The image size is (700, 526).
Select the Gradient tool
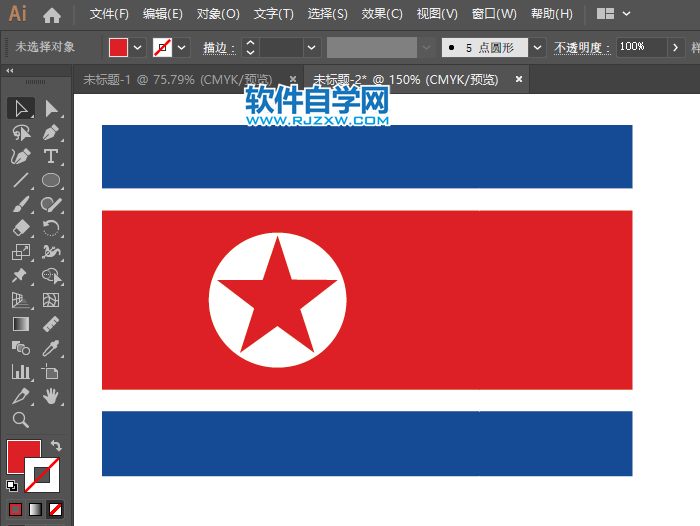click(x=20, y=324)
